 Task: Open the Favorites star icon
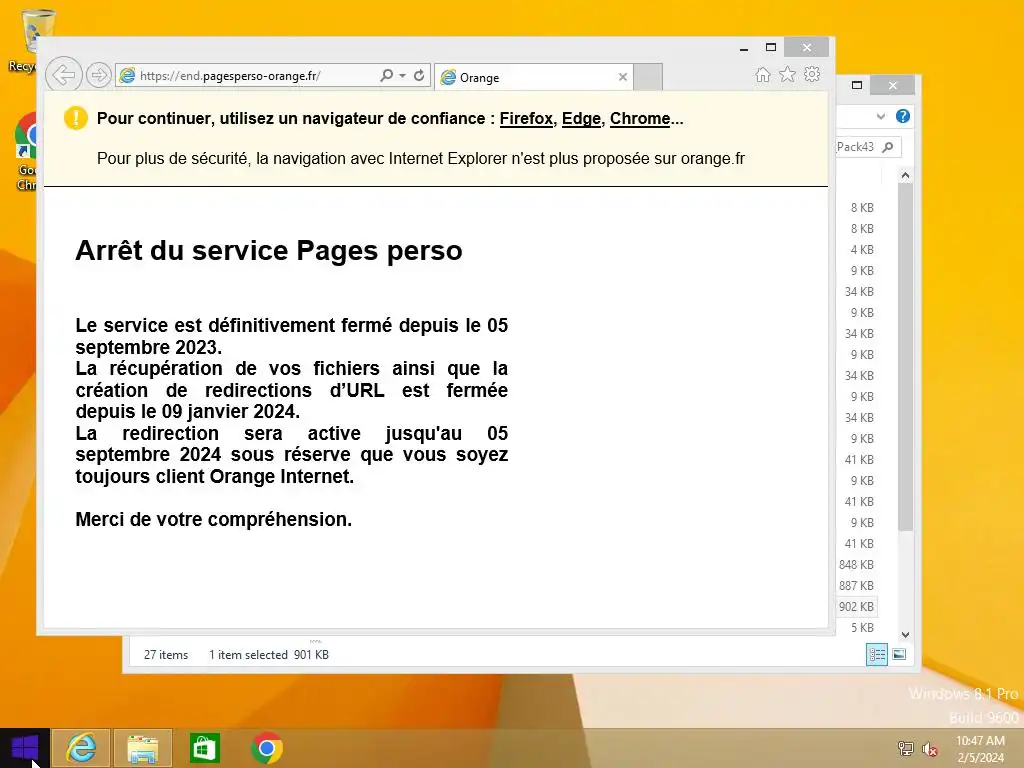point(787,75)
